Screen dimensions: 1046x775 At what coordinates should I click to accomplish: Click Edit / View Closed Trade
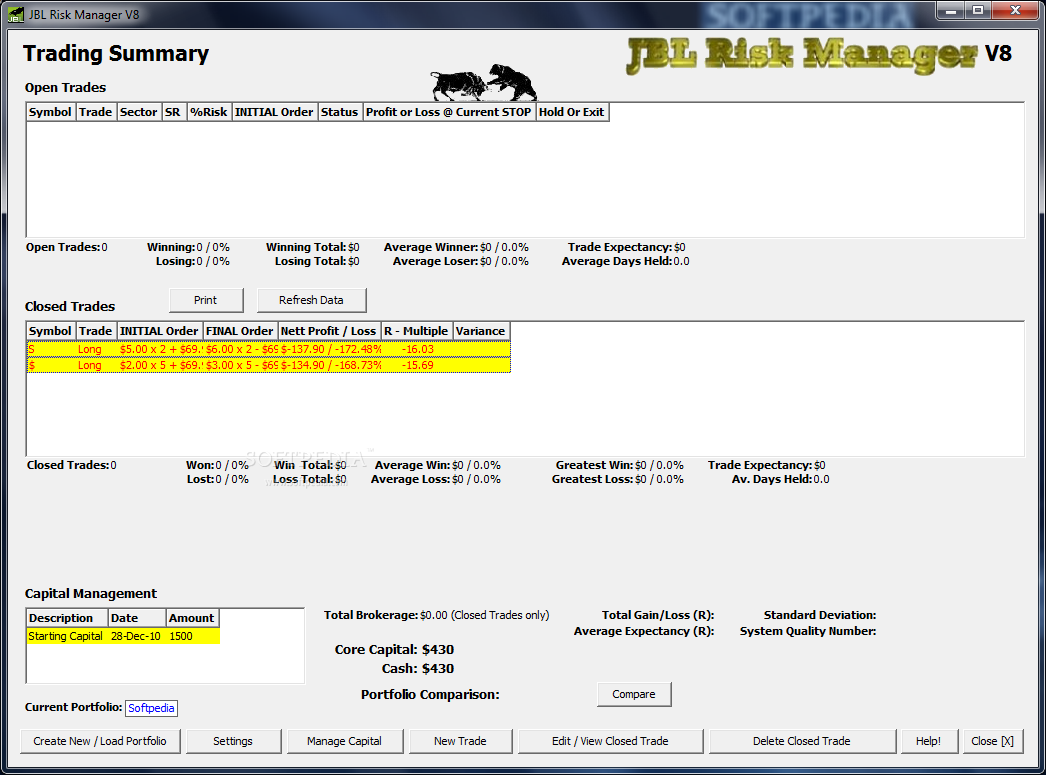[610, 741]
